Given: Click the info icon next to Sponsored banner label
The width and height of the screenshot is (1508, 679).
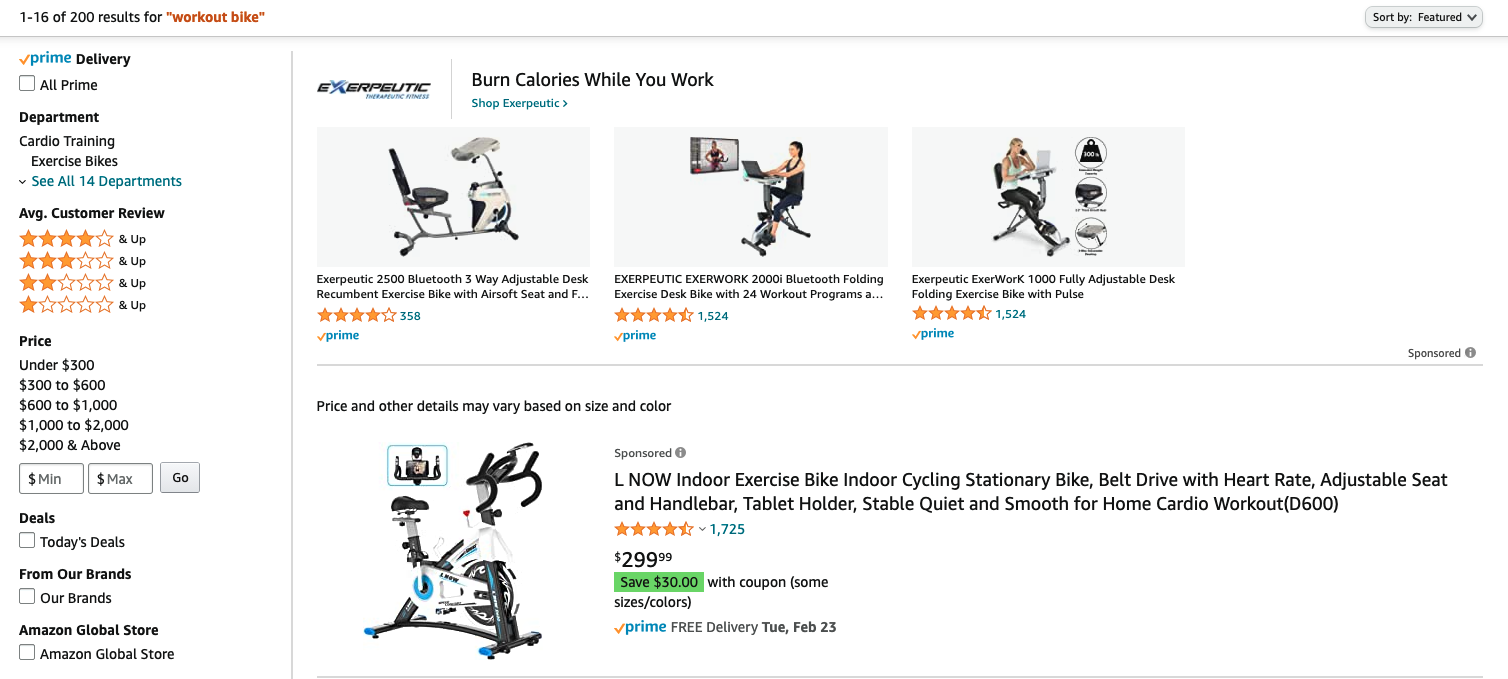Looking at the screenshot, I should pos(1470,353).
